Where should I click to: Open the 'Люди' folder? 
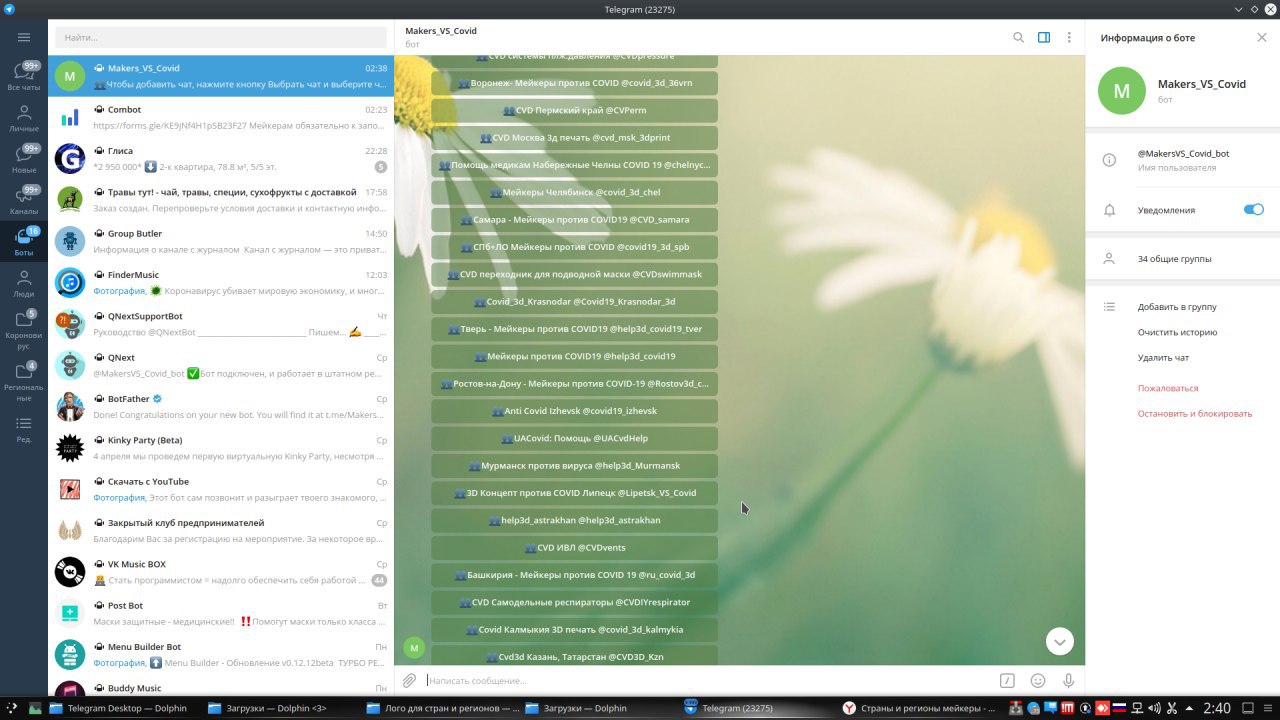tap(24, 283)
